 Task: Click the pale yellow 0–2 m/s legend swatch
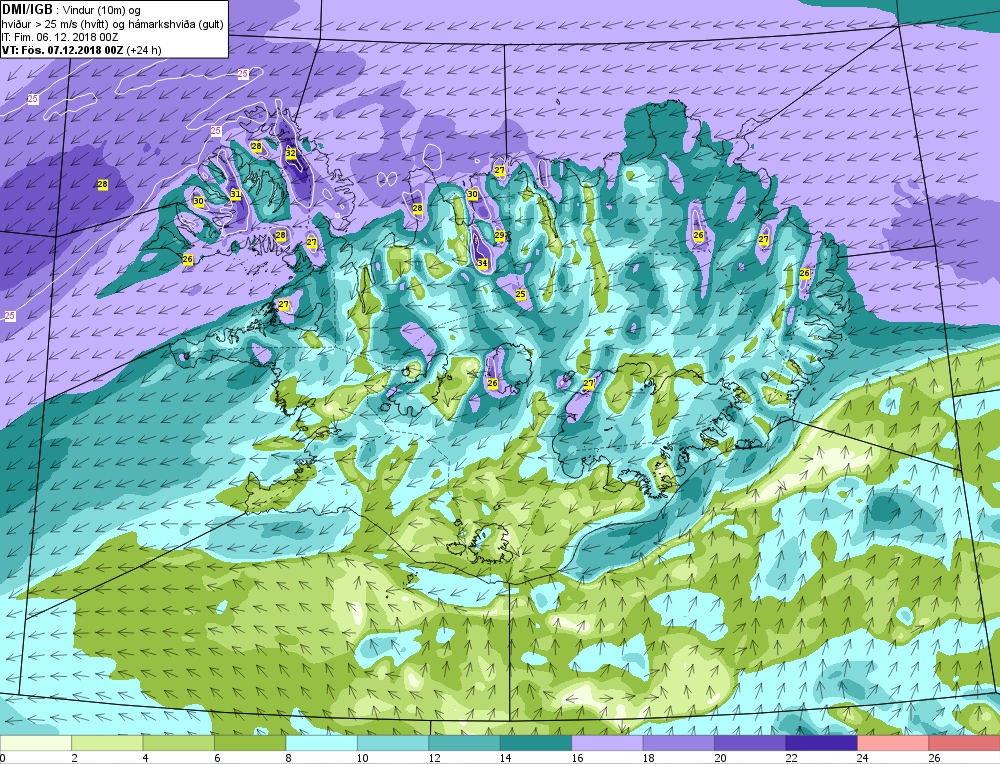[36, 743]
